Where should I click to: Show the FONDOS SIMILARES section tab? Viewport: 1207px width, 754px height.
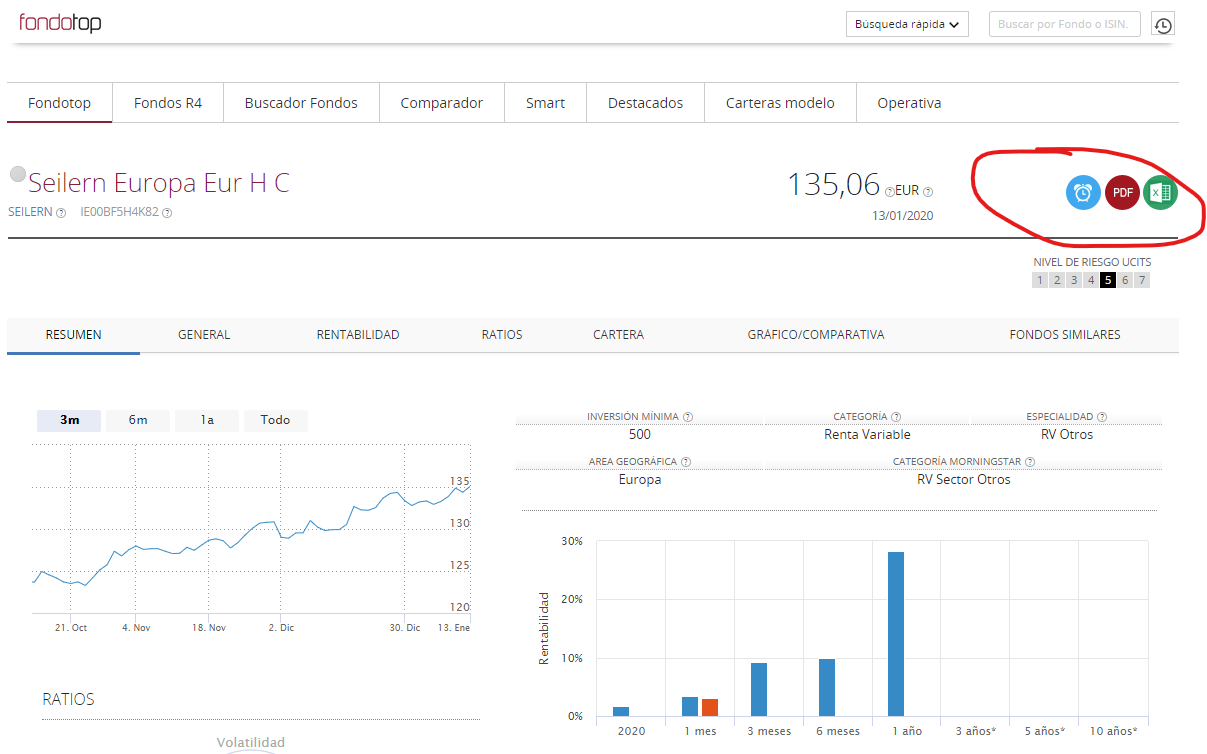(x=1065, y=335)
